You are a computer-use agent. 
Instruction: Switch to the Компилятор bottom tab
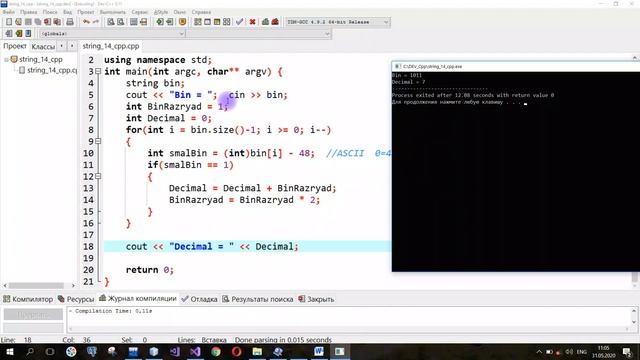tap(28, 299)
